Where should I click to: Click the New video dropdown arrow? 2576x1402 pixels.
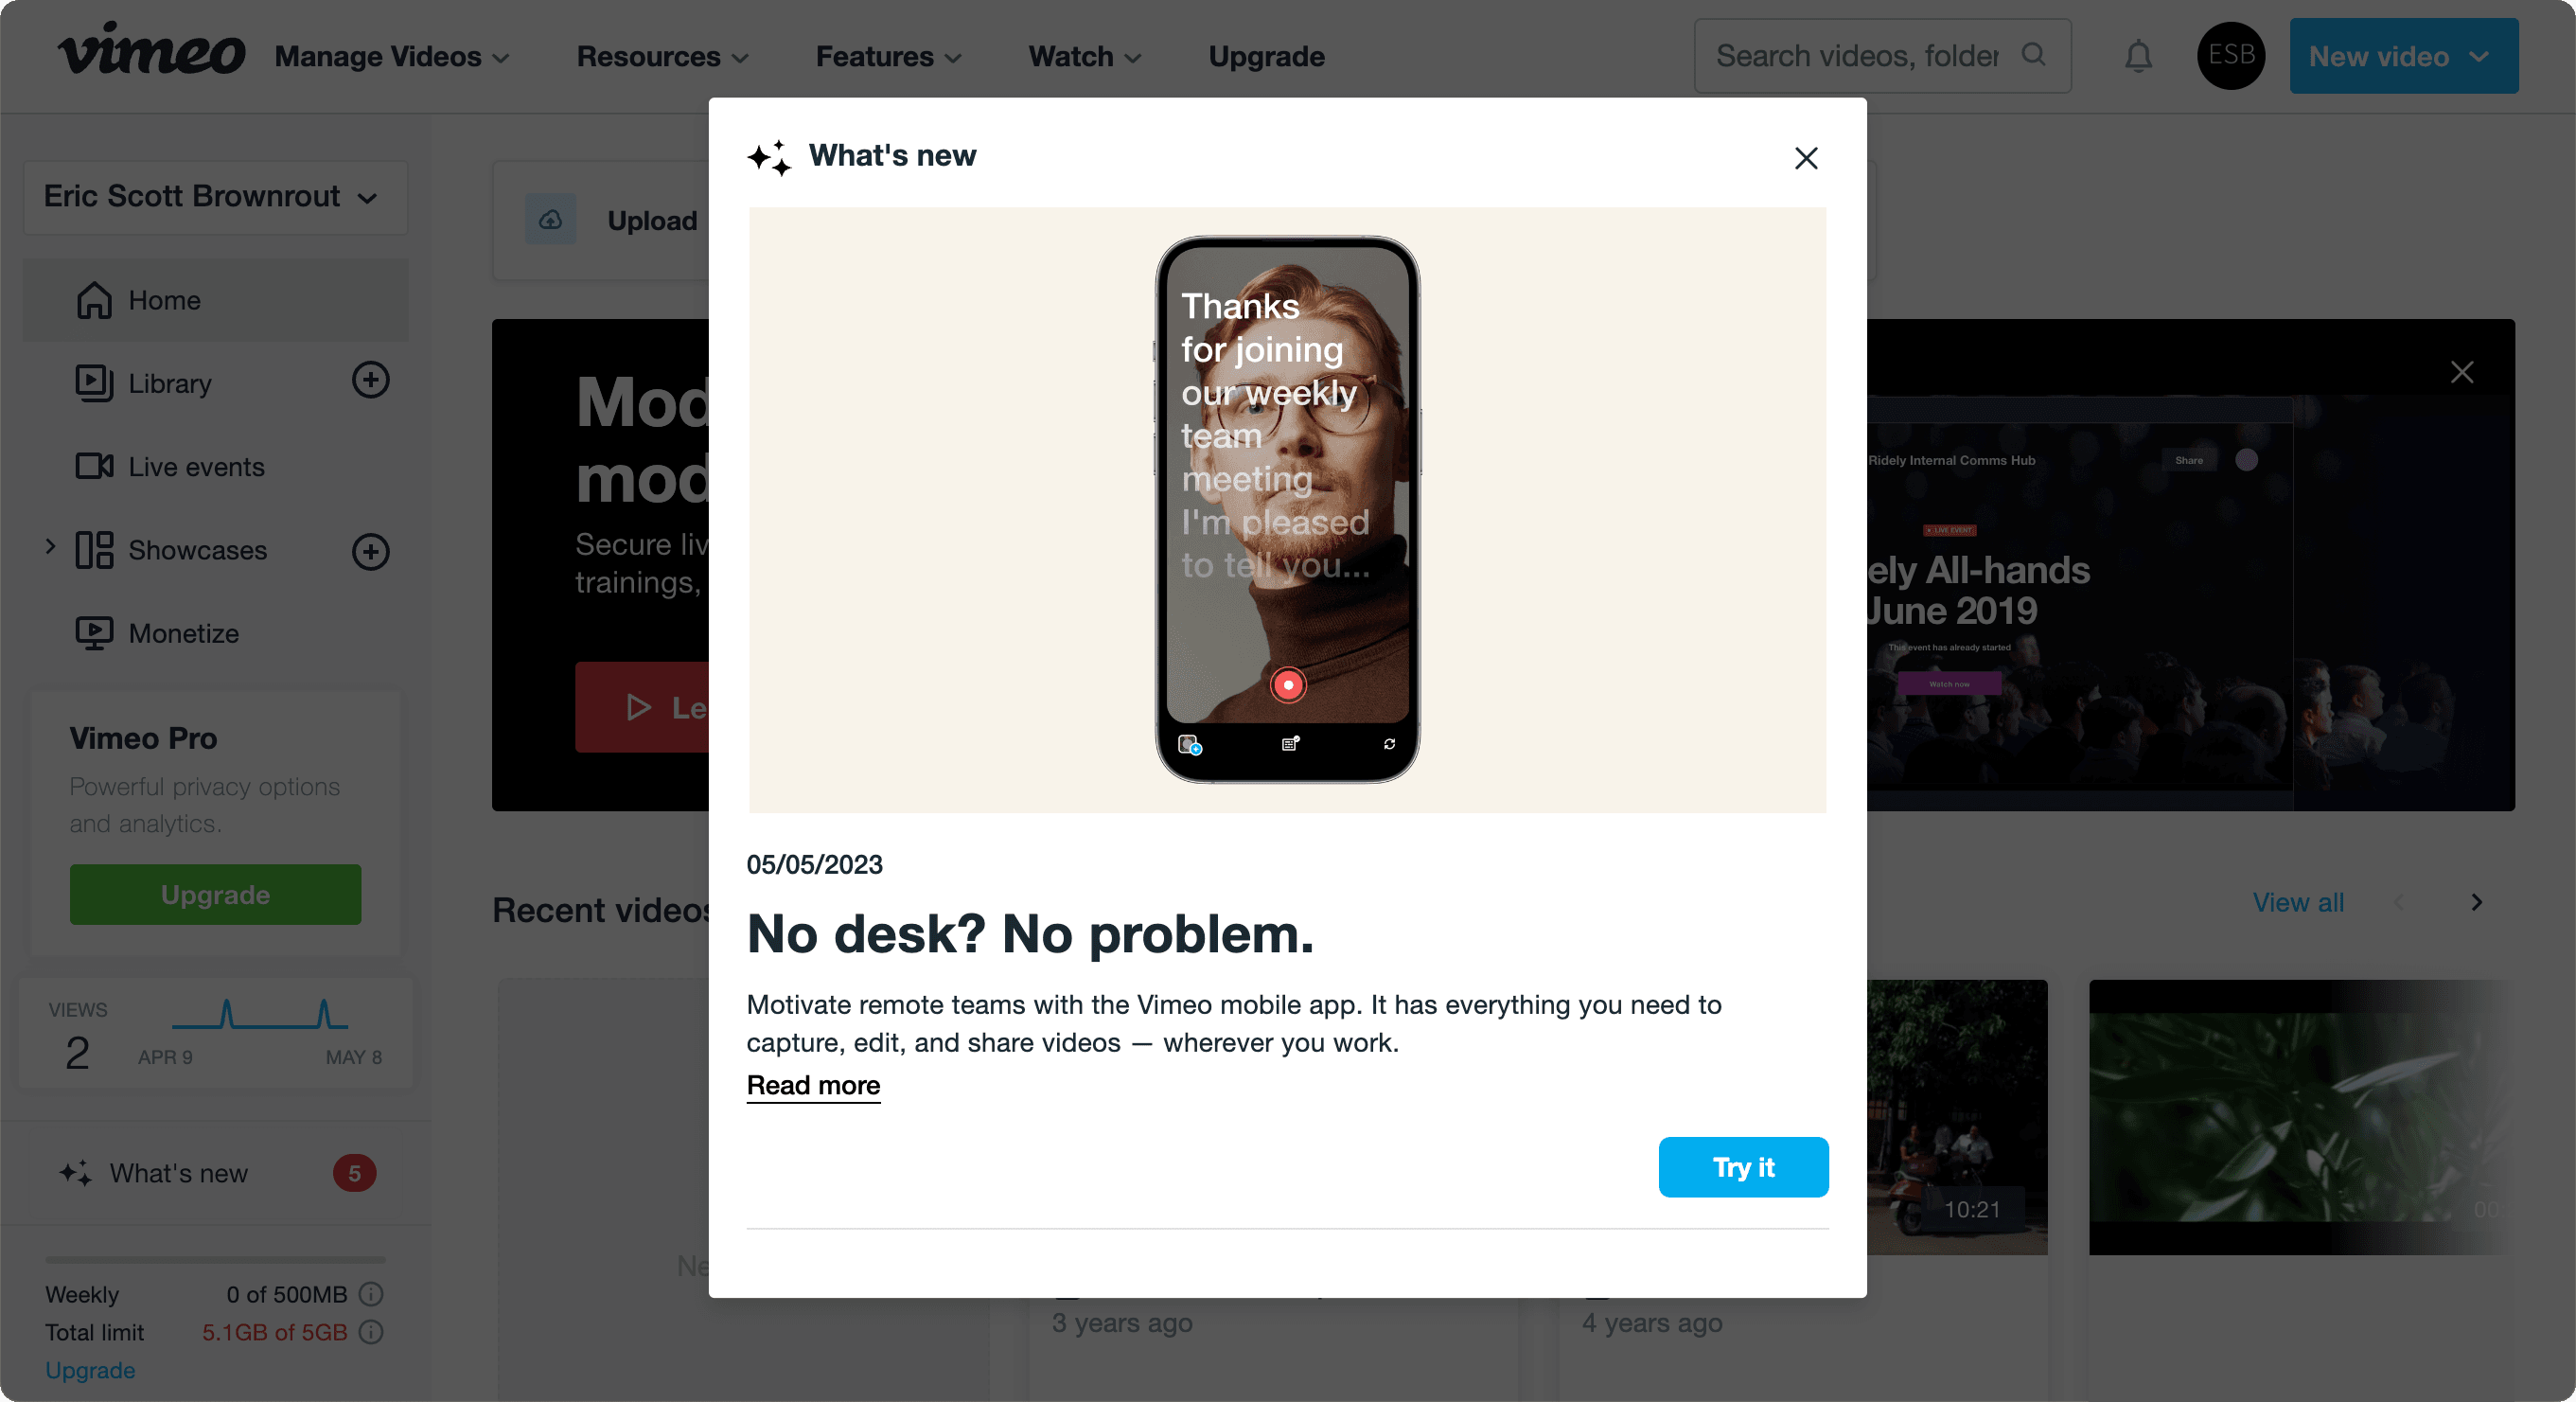pyautogui.click(x=2484, y=57)
